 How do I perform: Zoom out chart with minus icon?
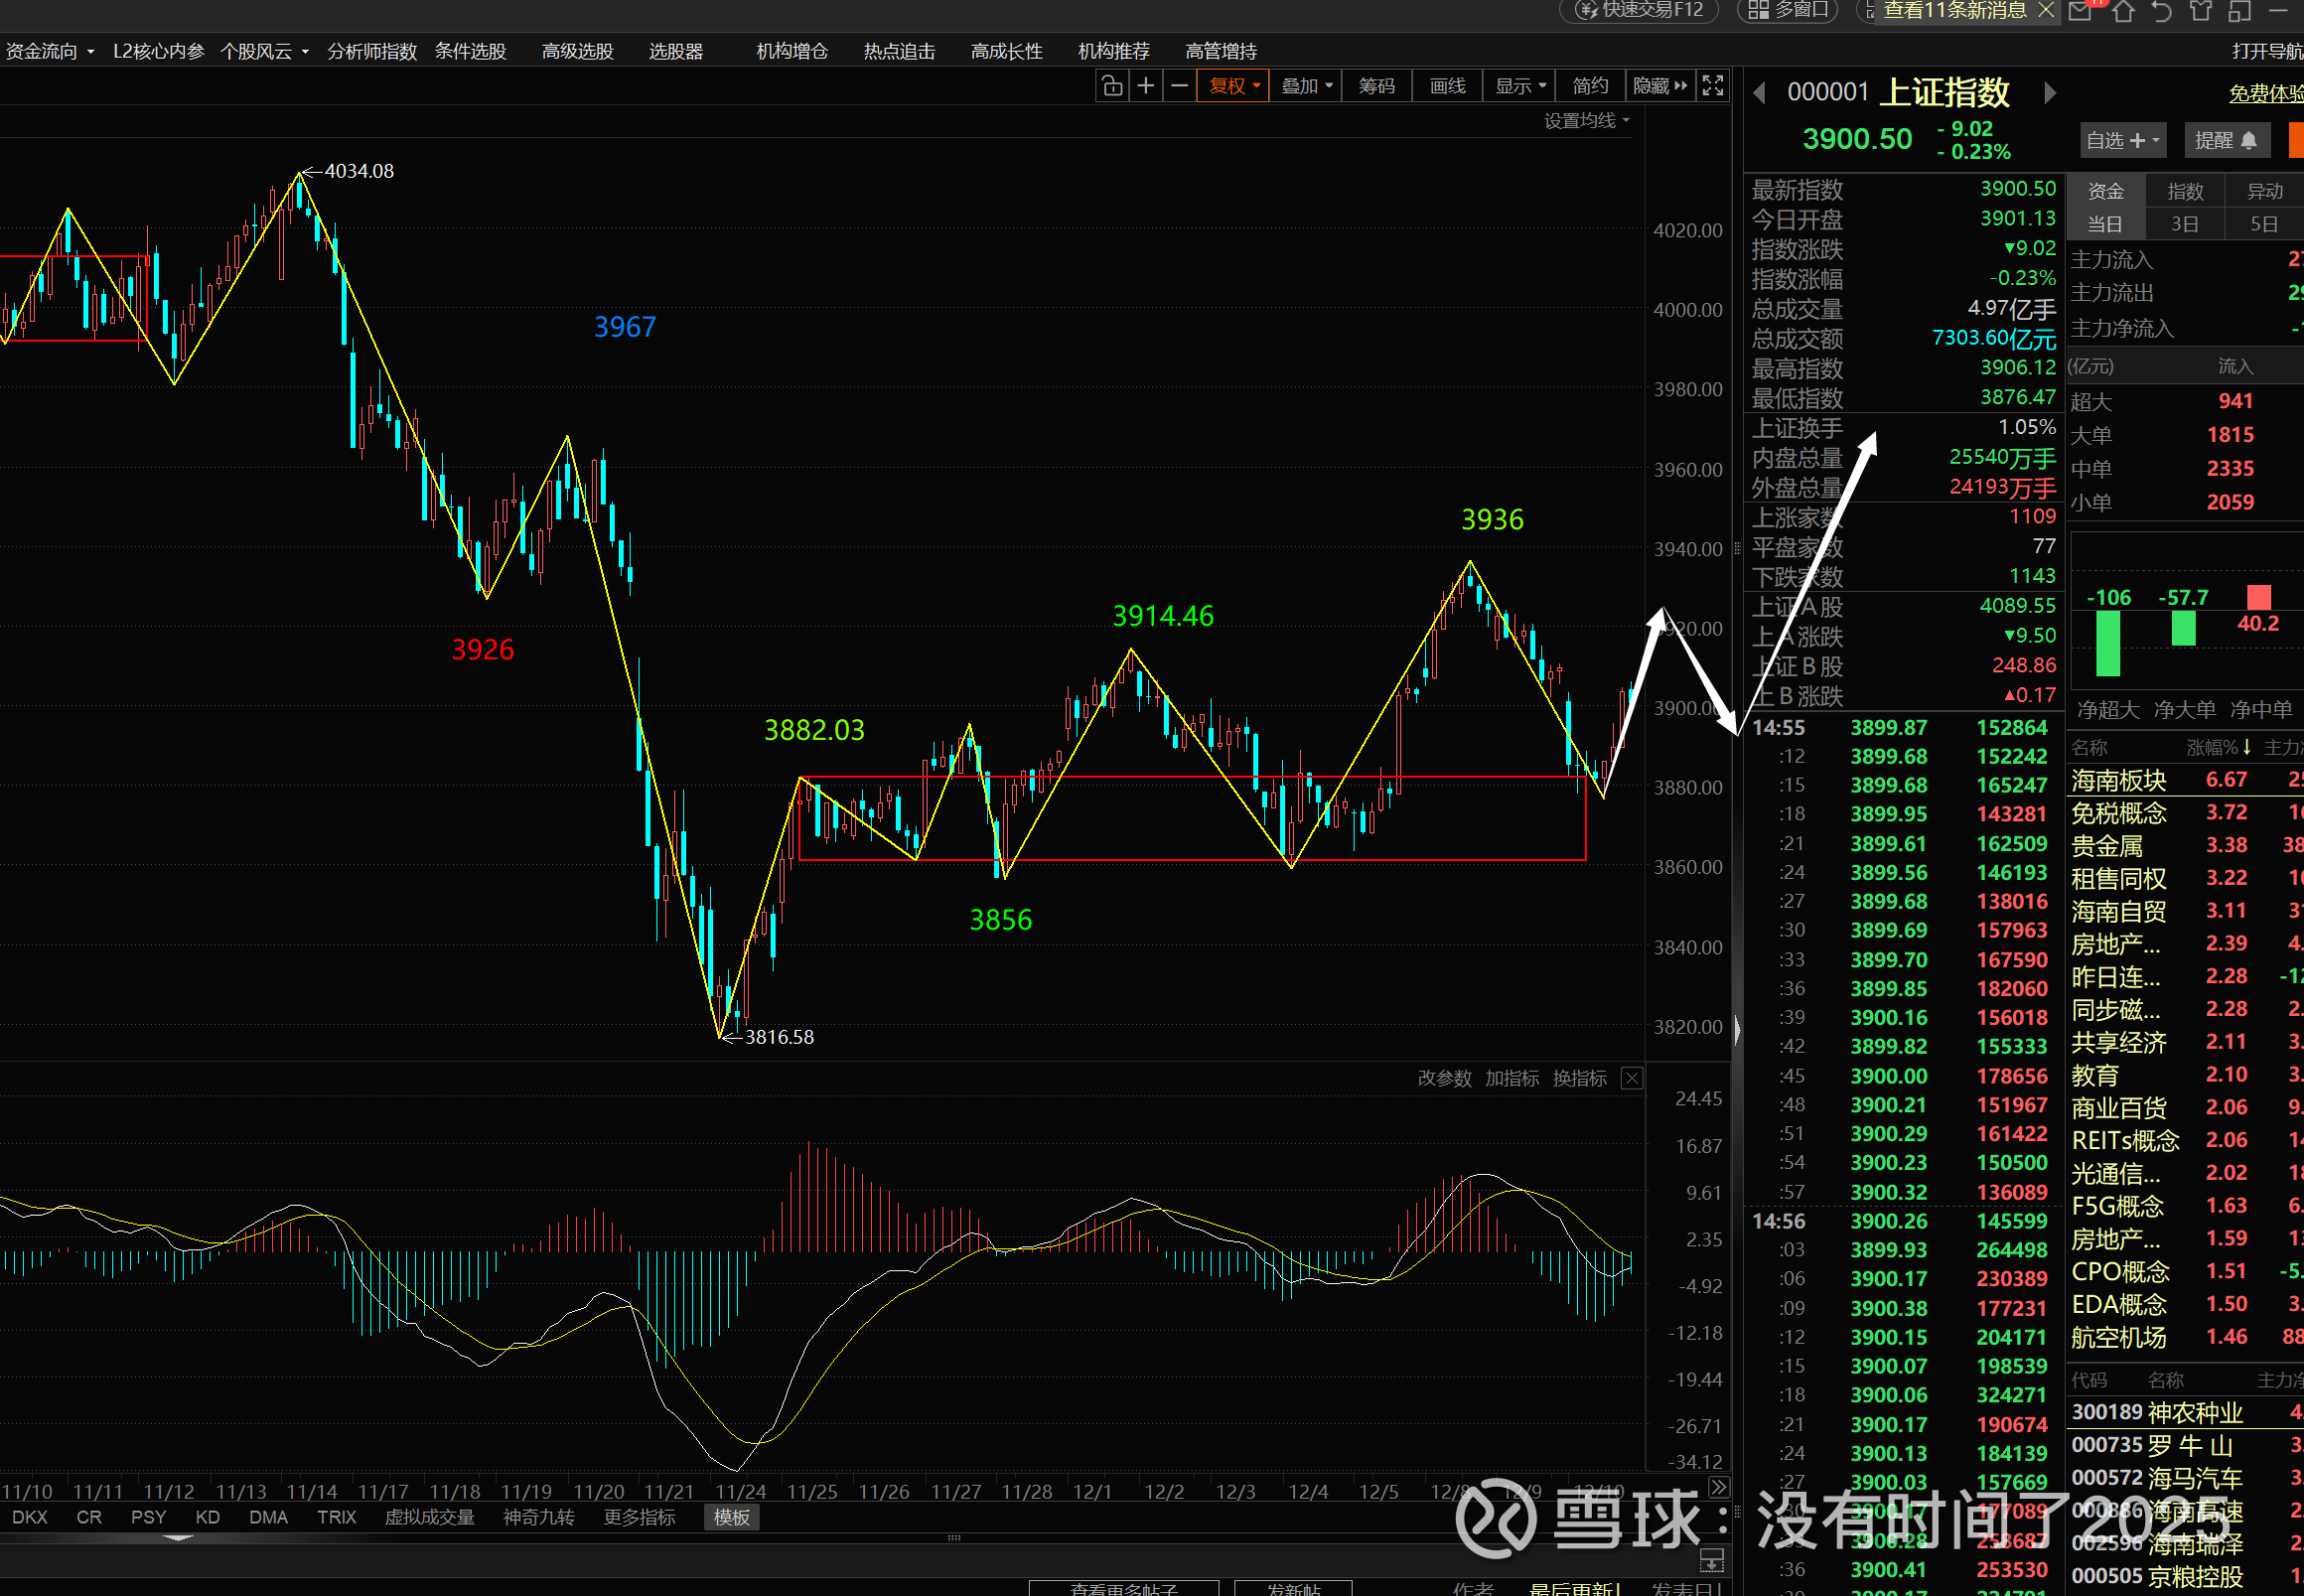point(1180,87)
